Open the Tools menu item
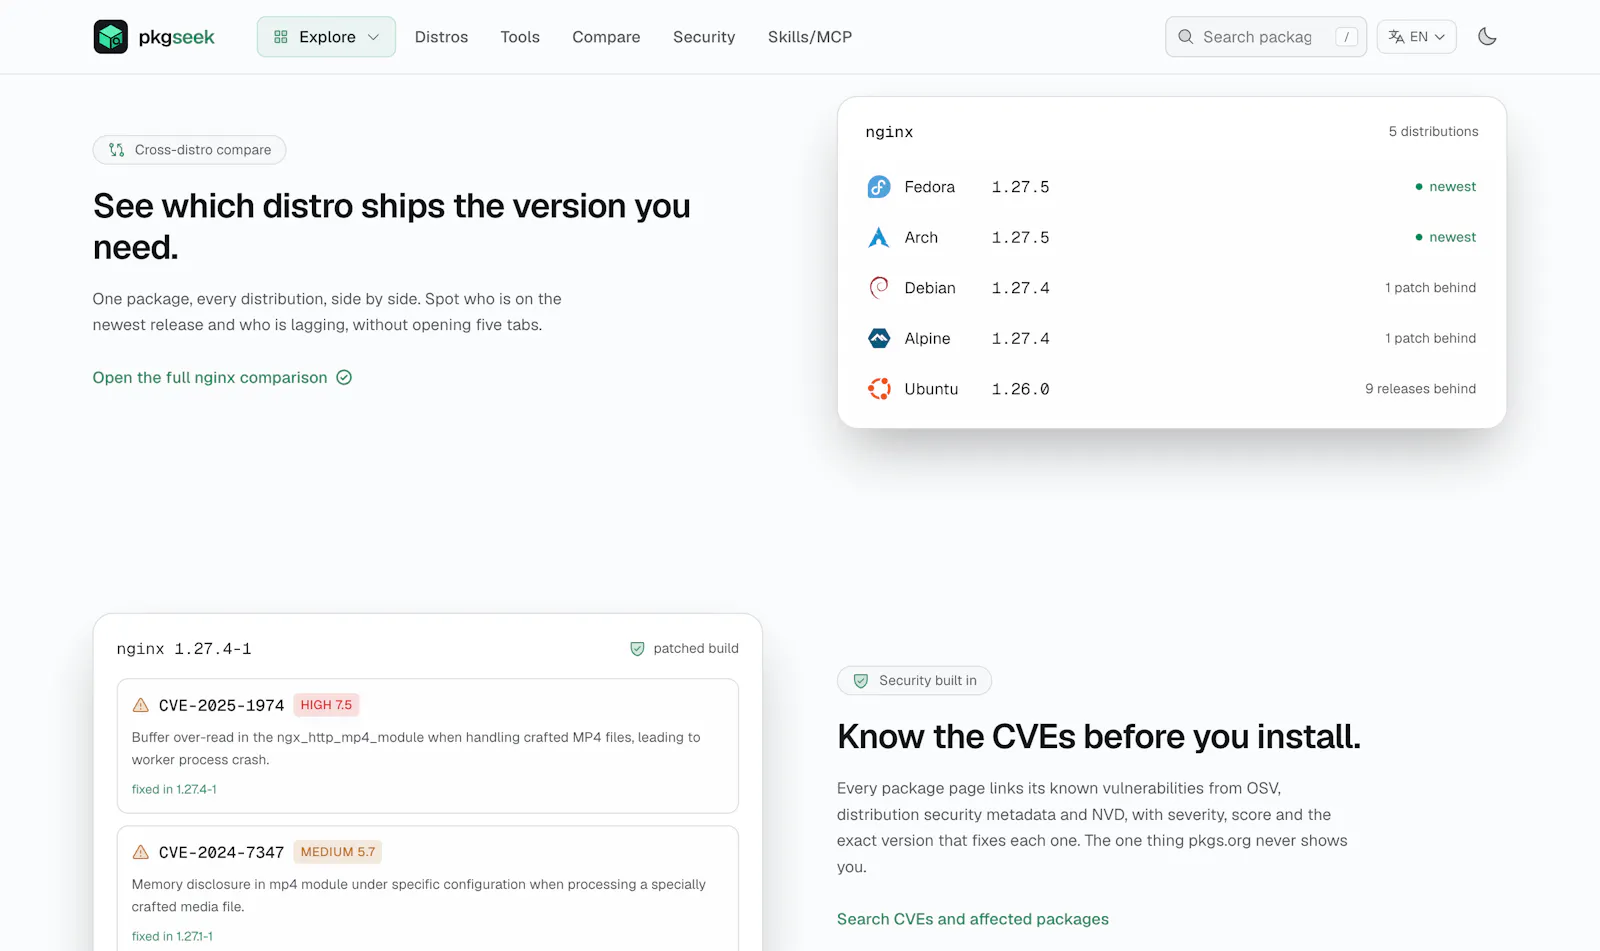Viewport: 1600px width, 951px height. point(520,37)
